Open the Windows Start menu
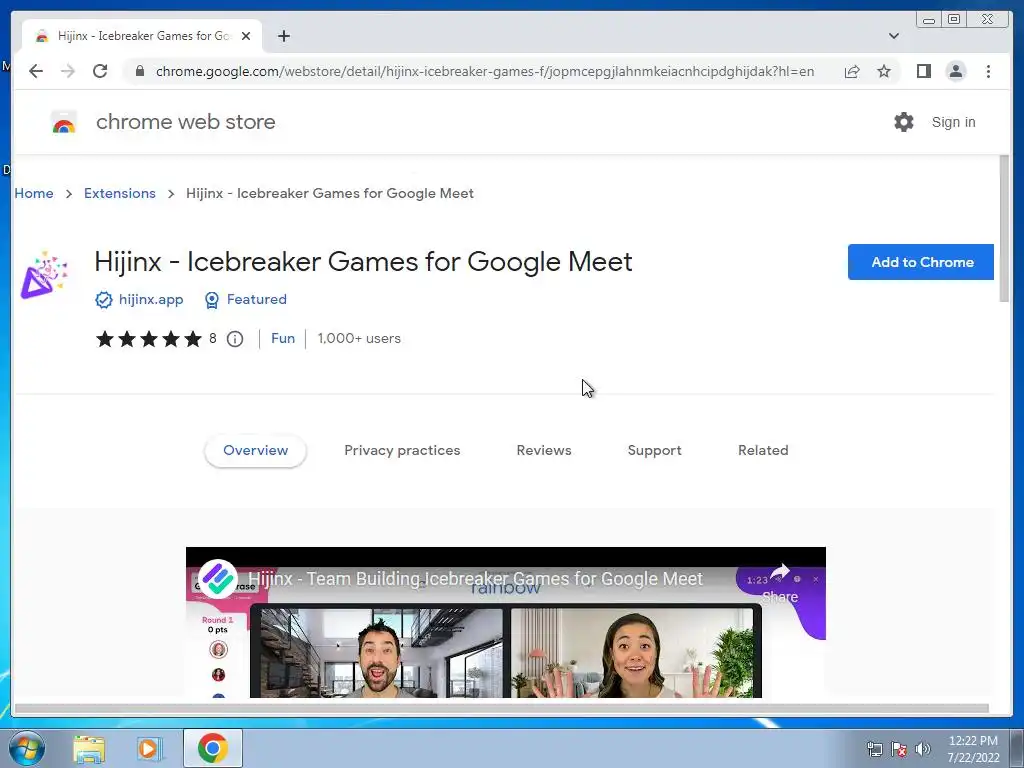The height and width of the screenshot is (768, 1024). pyautogui.click(x=27, y=748)
